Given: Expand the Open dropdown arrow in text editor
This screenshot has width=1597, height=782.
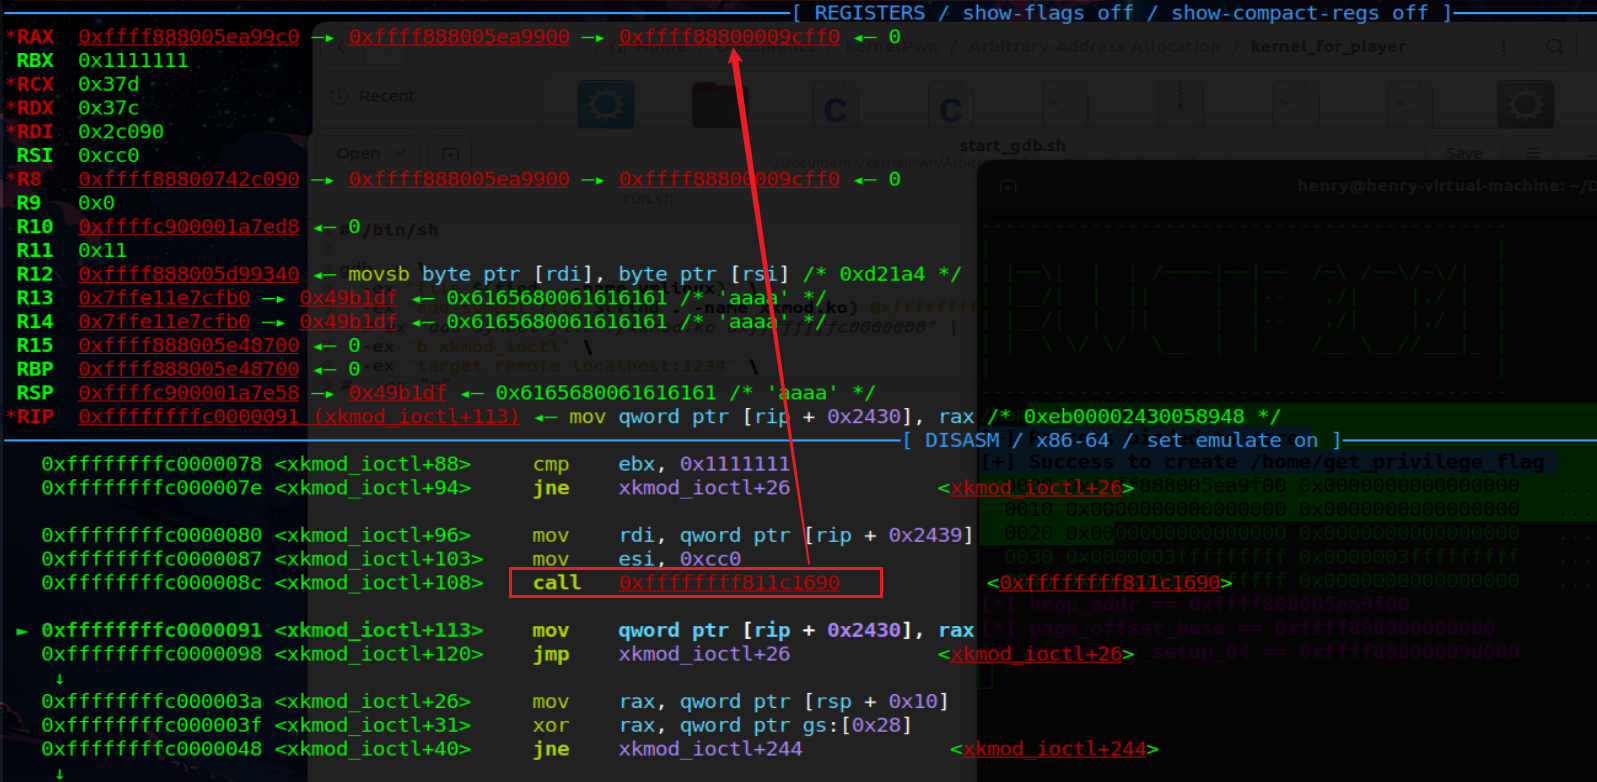Looking at the screenshot, I should click(x=400, y=153).
